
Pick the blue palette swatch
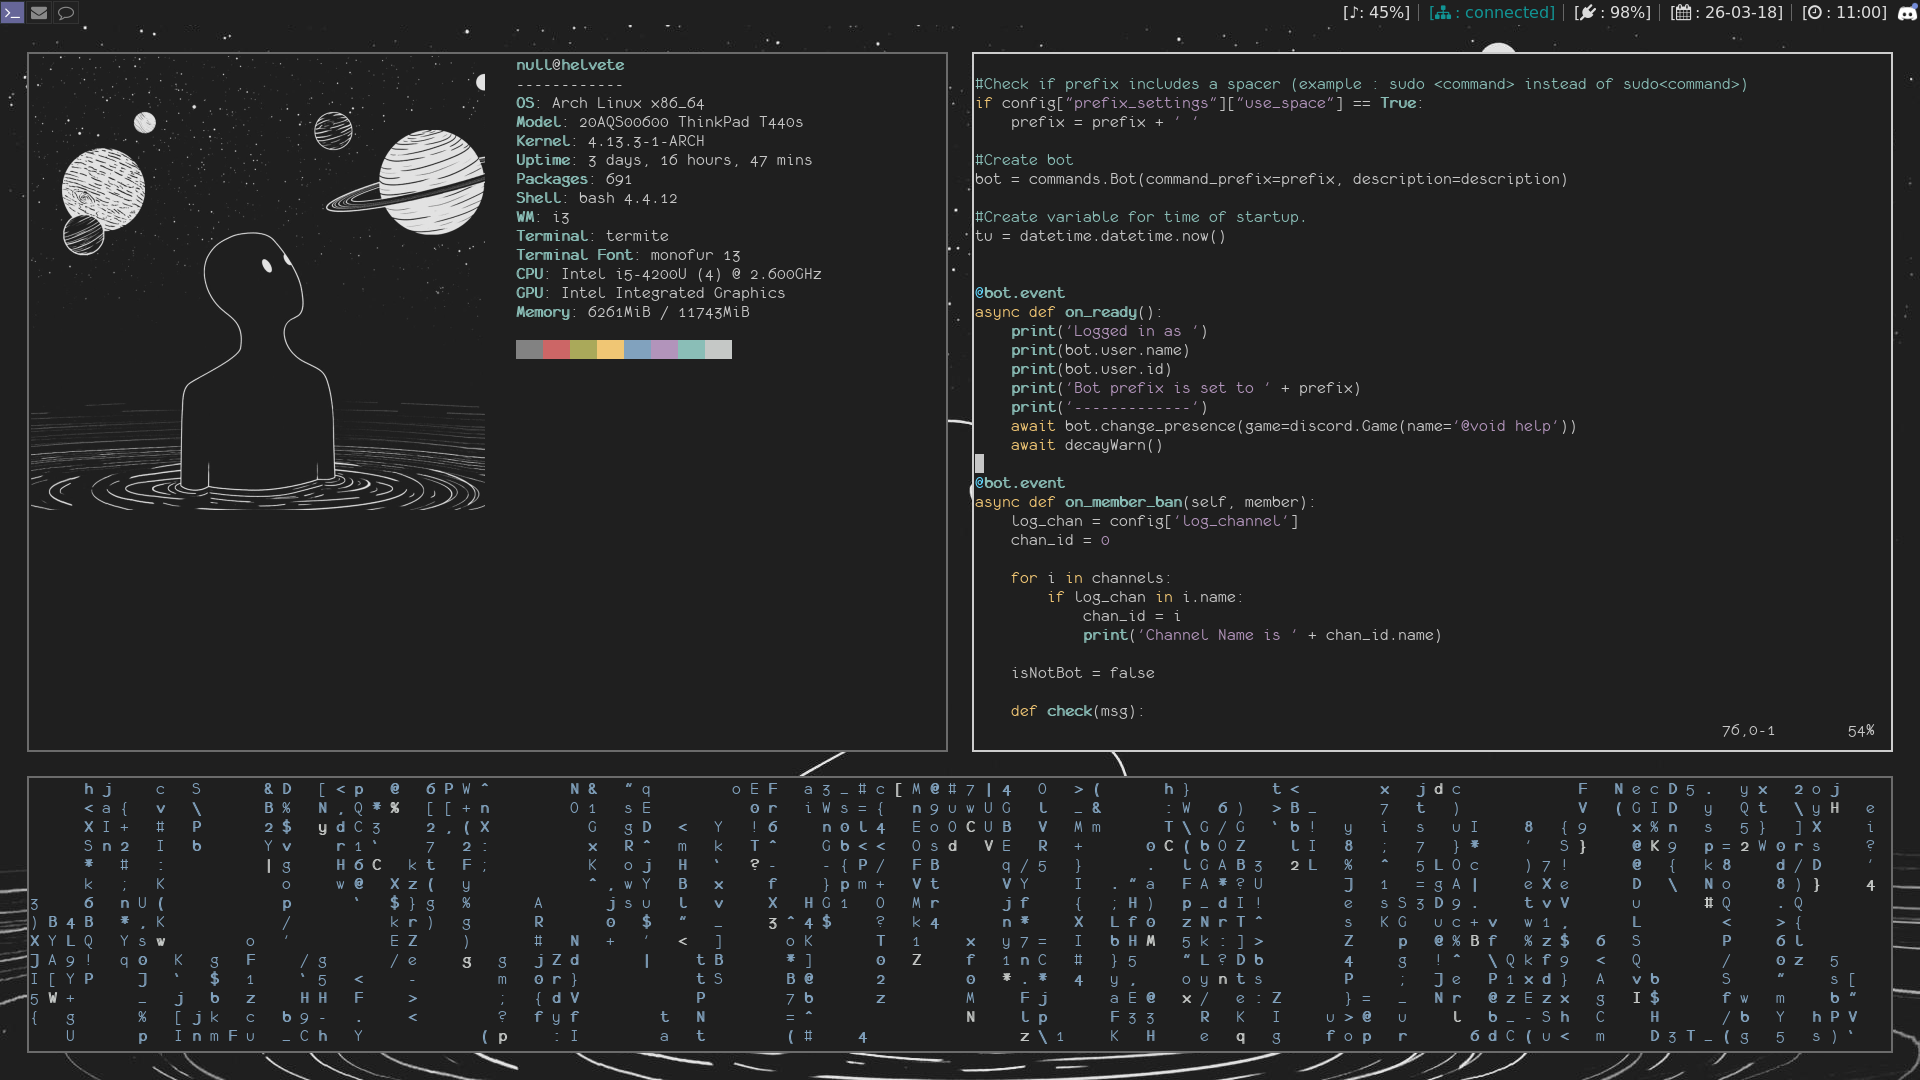[637, 349]
